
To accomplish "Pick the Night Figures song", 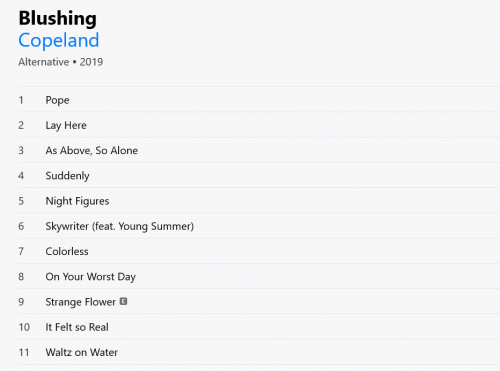I will pos(77,201).
